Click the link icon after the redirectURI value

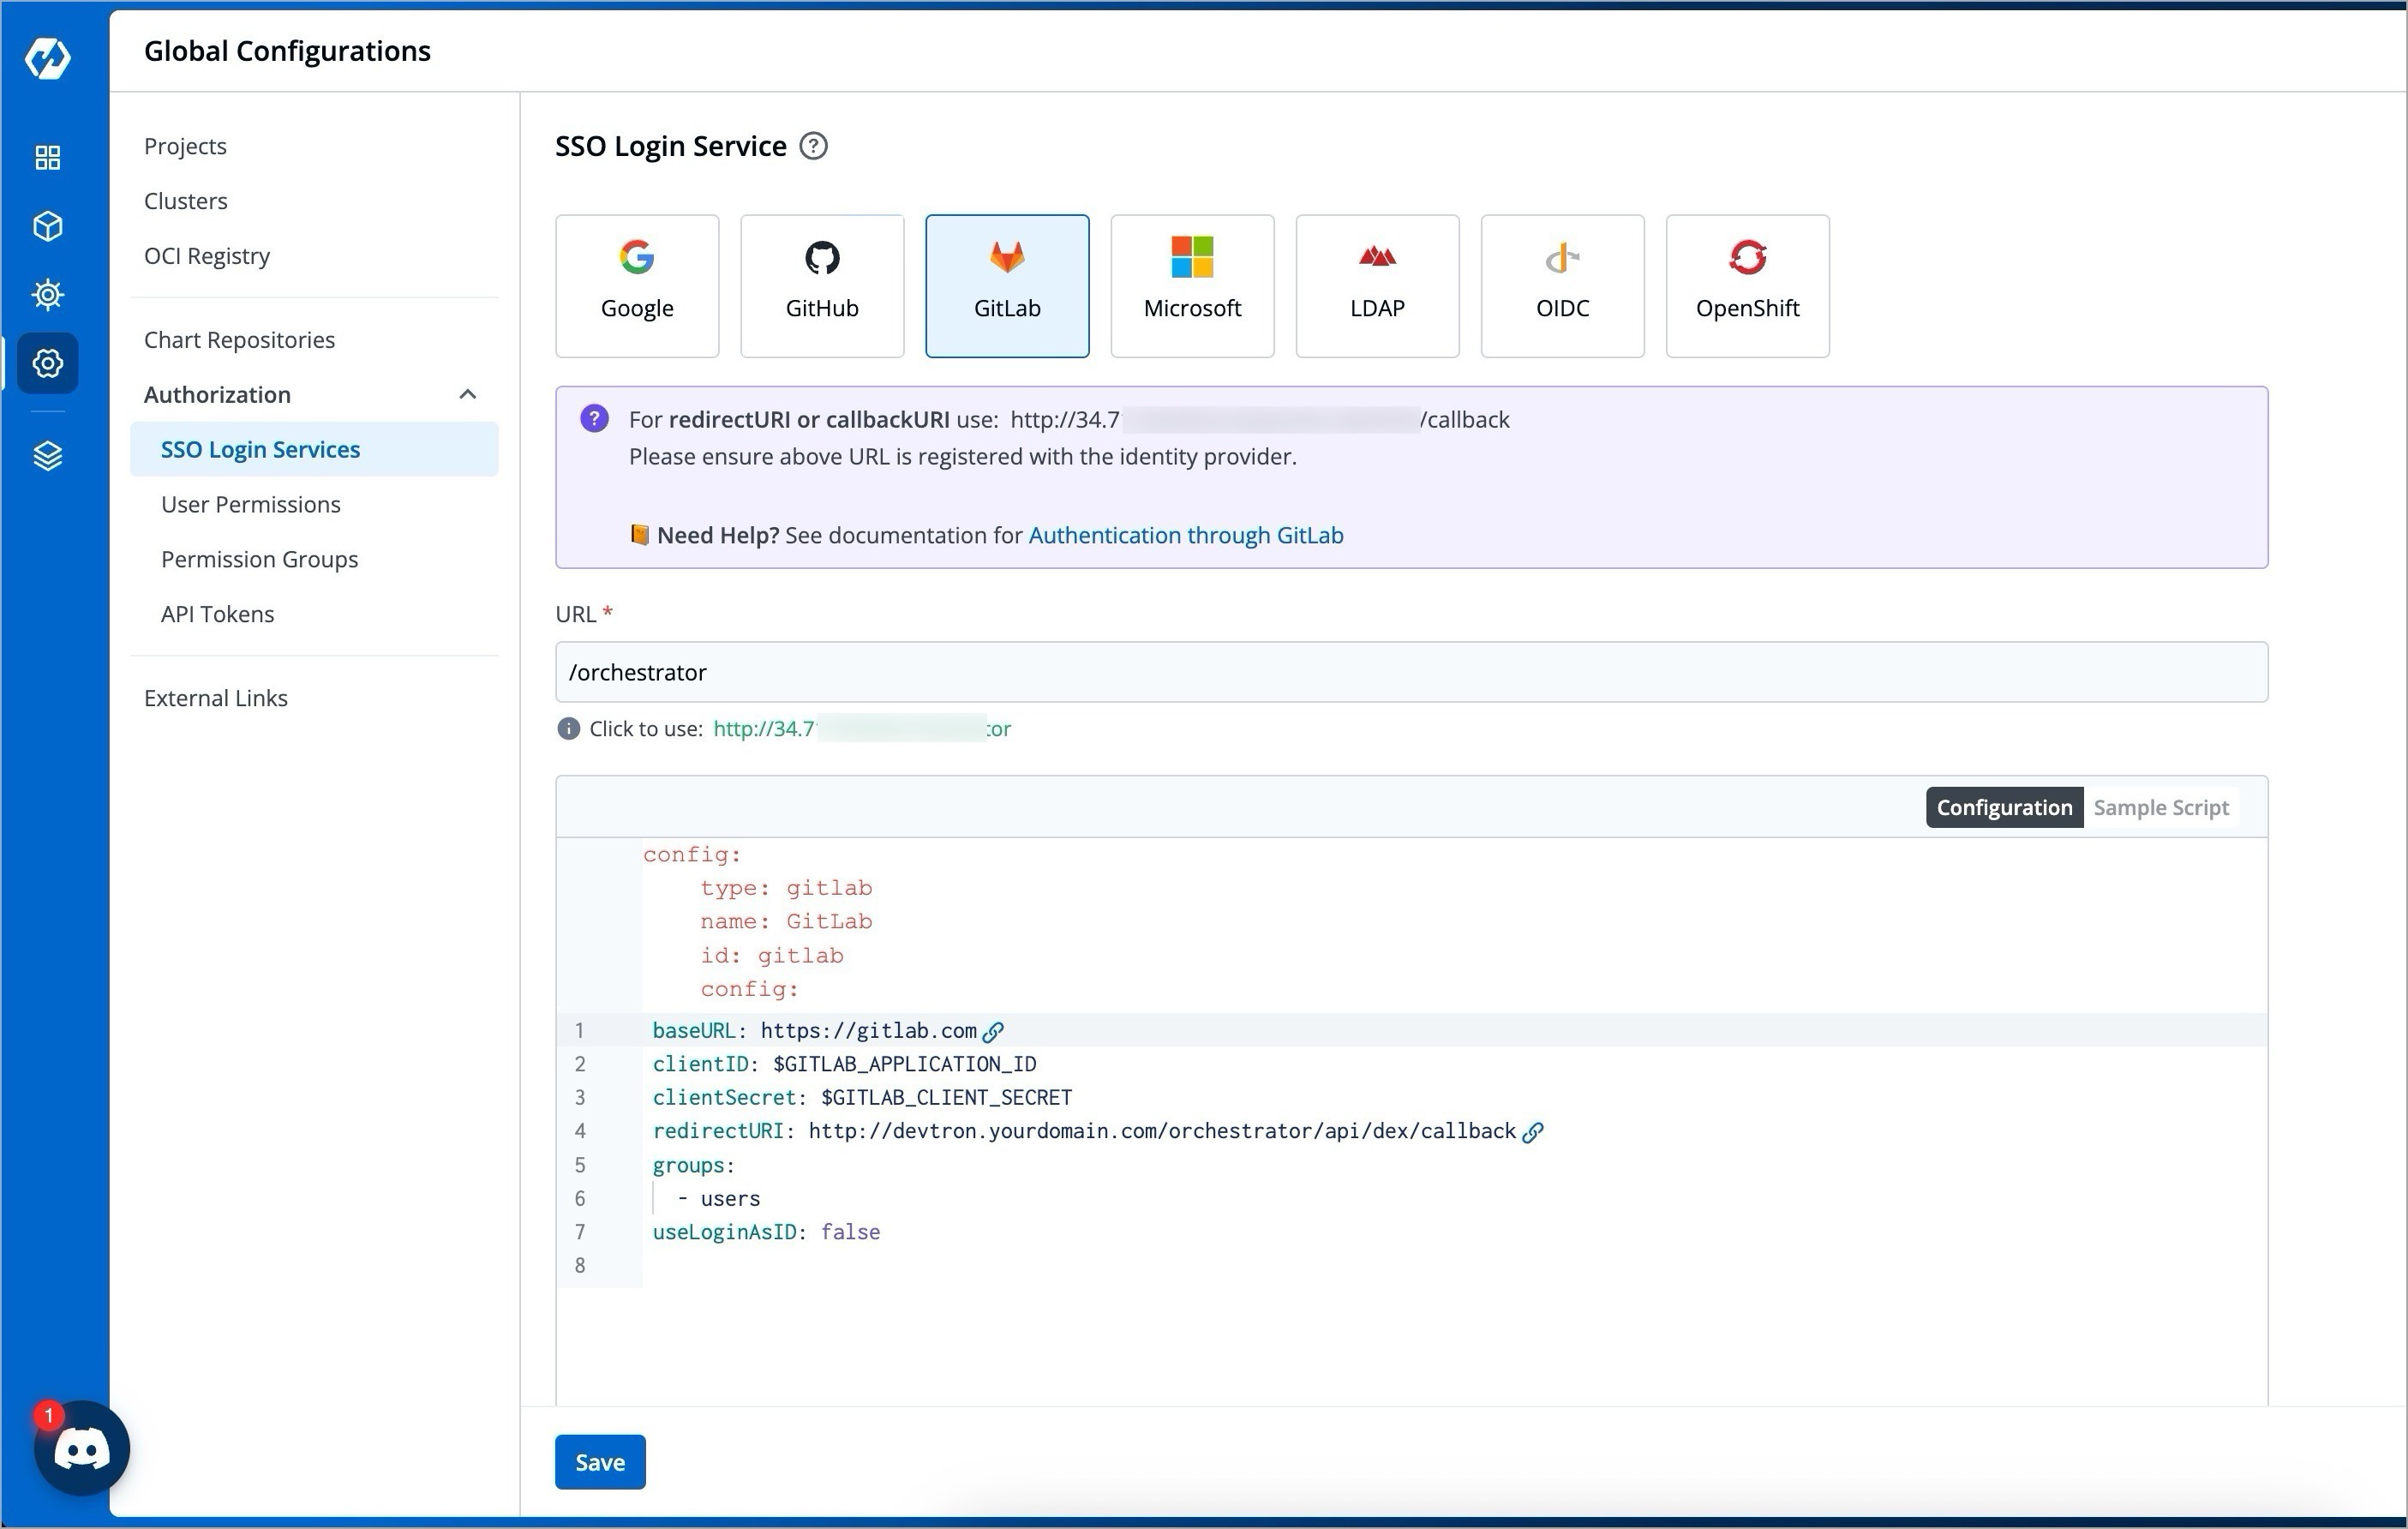click(x=1534, y=1131)
